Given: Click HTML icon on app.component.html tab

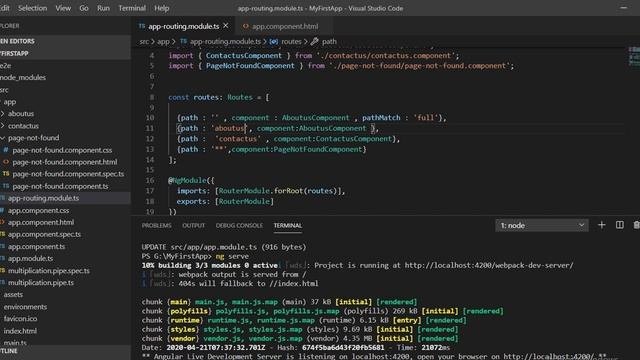Looking at the screenshot, I should click(x=245, y=26).
